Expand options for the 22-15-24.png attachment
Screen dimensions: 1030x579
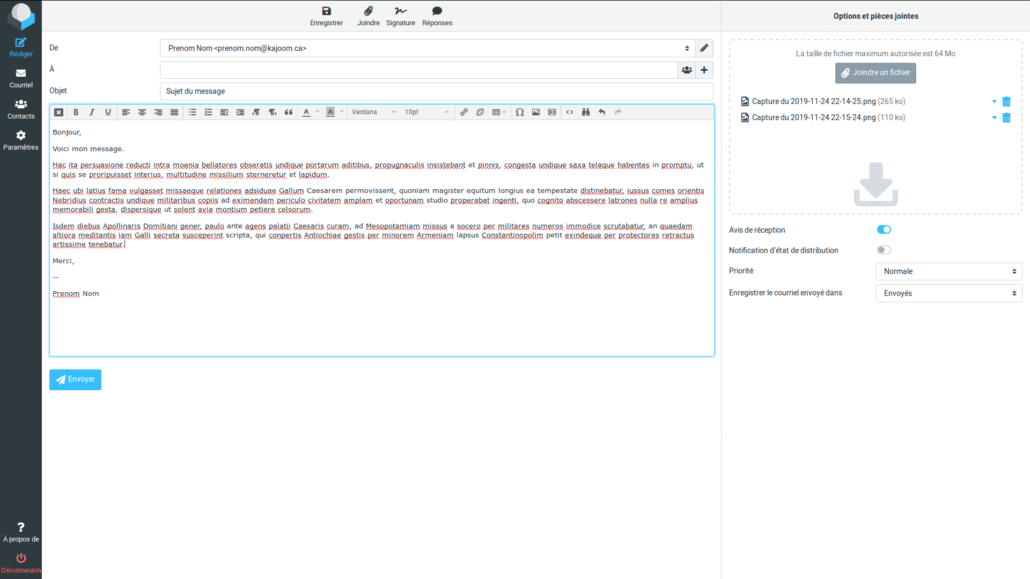click(994, 118)
